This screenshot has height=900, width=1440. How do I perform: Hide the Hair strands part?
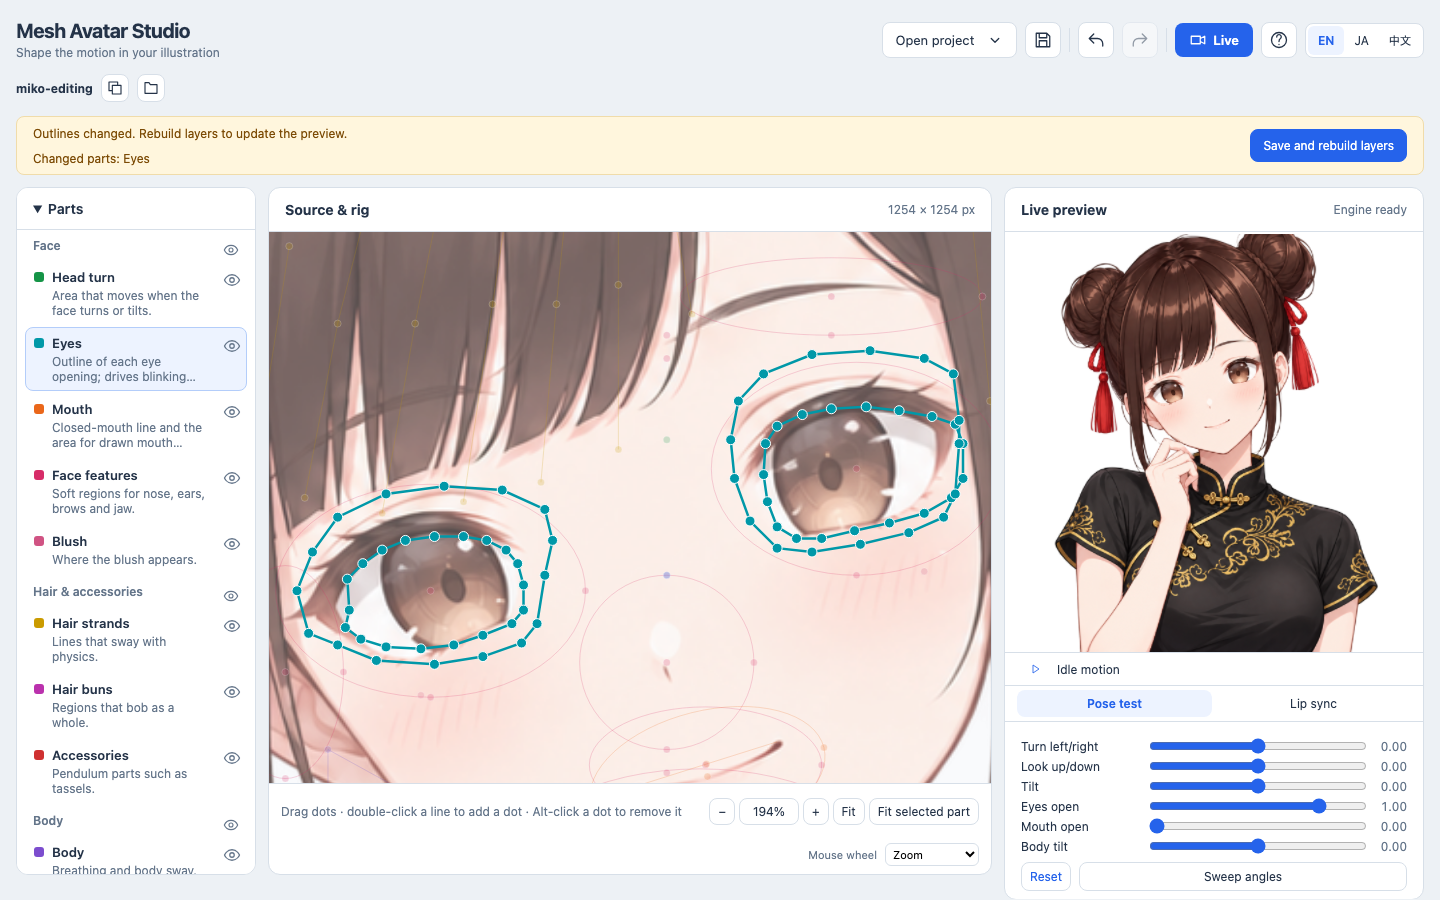(x=232, y=626)
